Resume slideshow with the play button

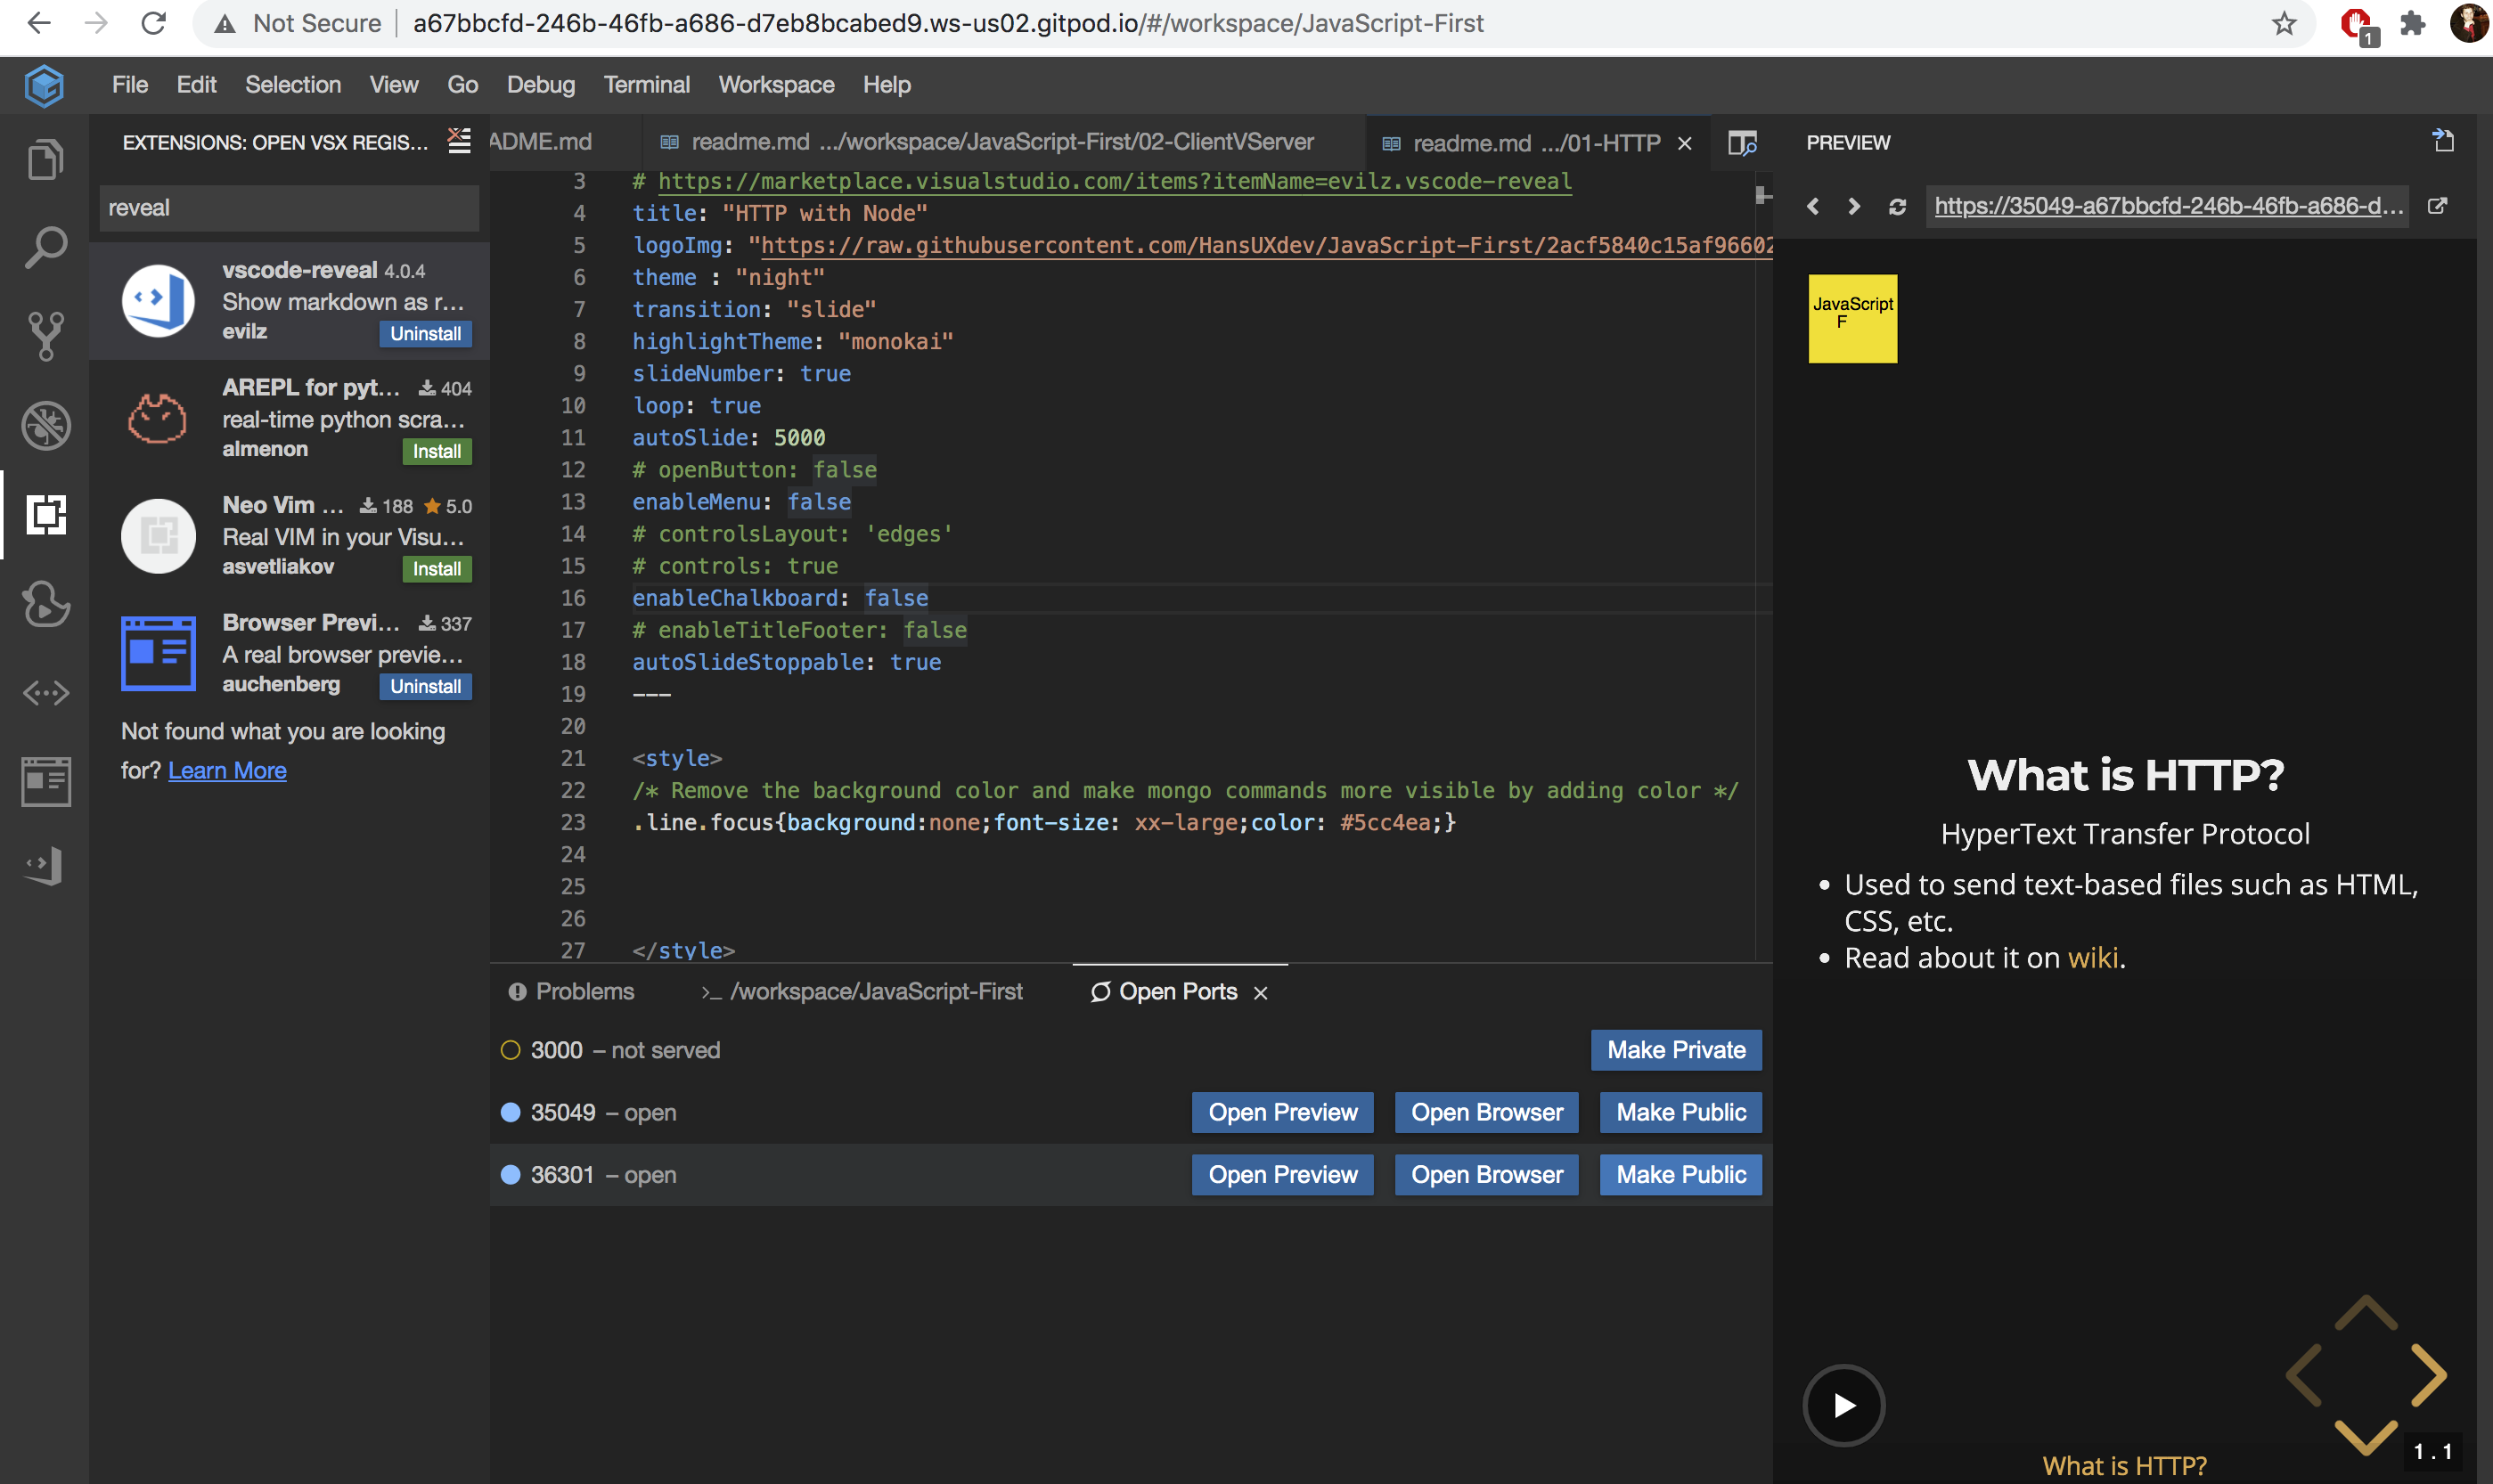coord(1843,1404)
